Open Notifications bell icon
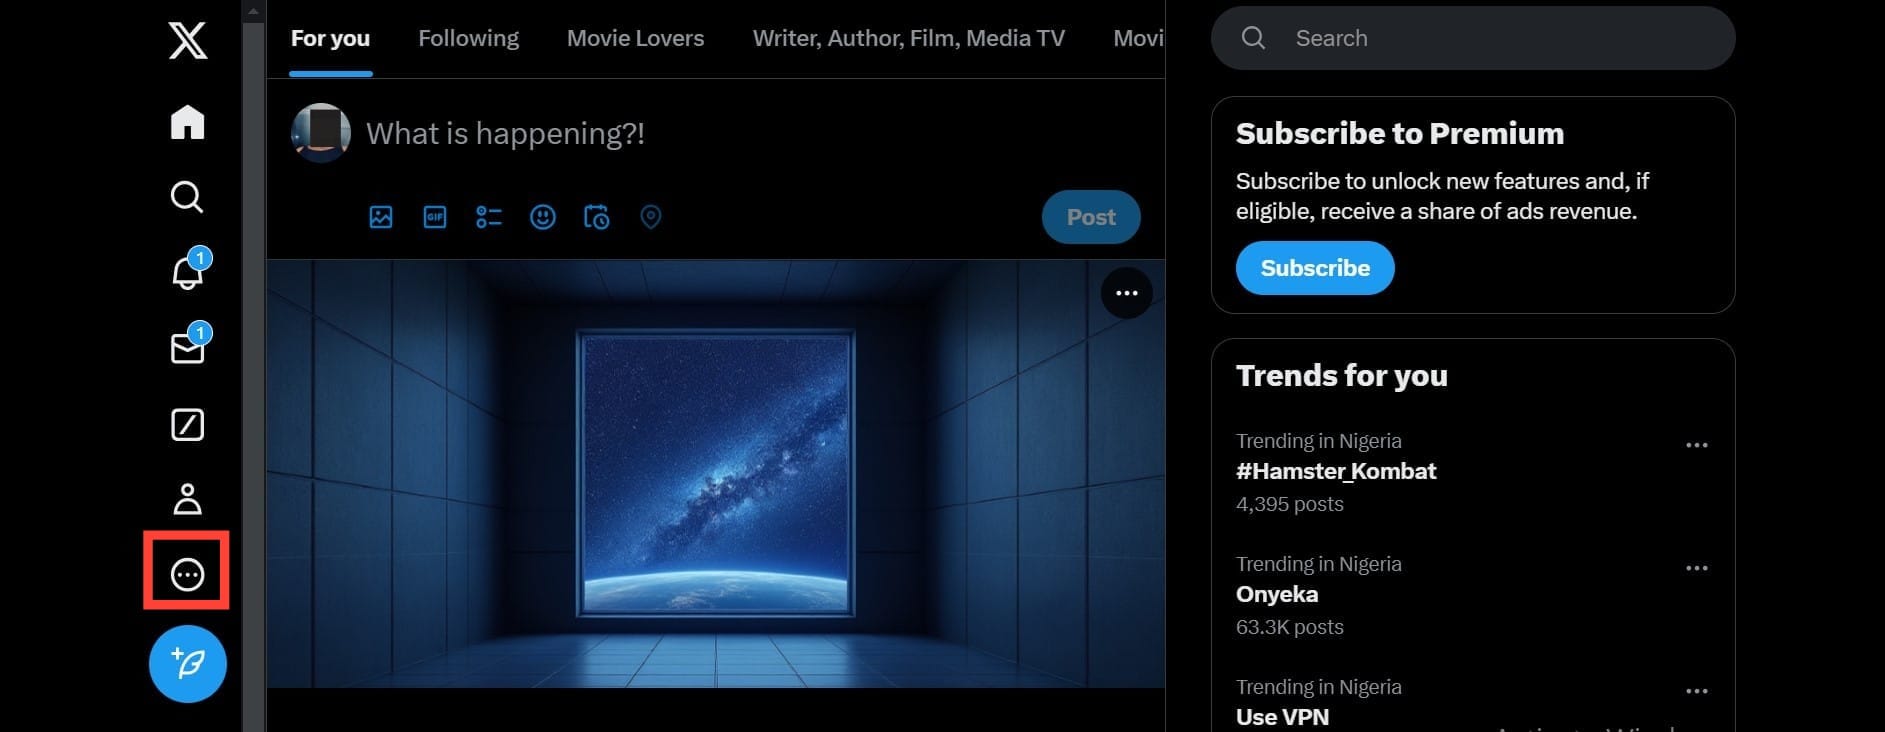Viewport: 1885px width, 732px height. 188,271
